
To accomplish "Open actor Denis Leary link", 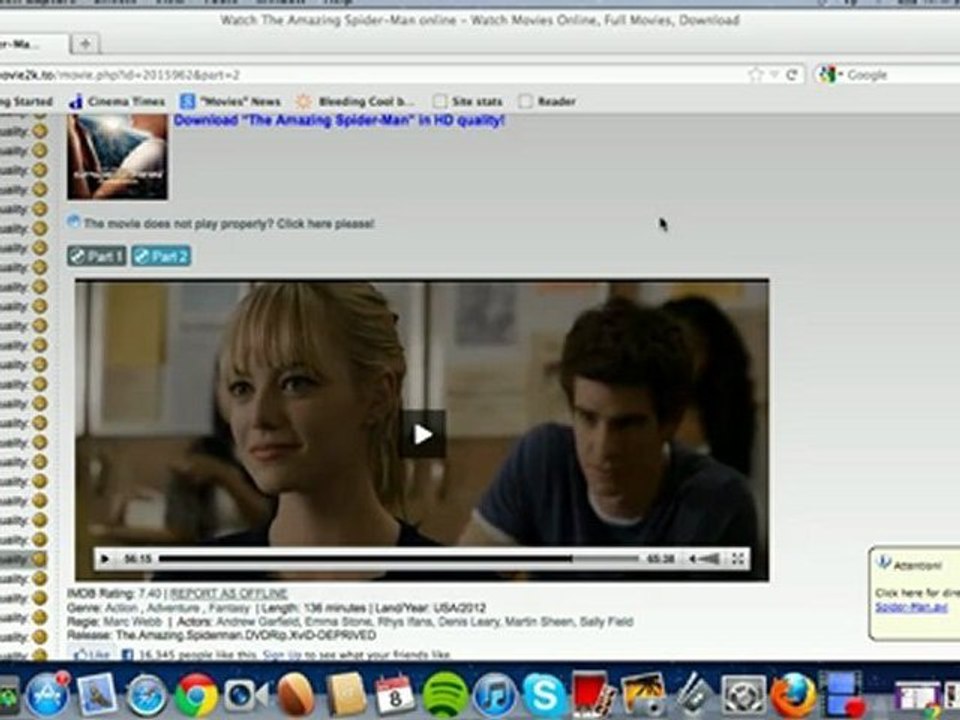I will pyautogui.click(x=470, y=621).
